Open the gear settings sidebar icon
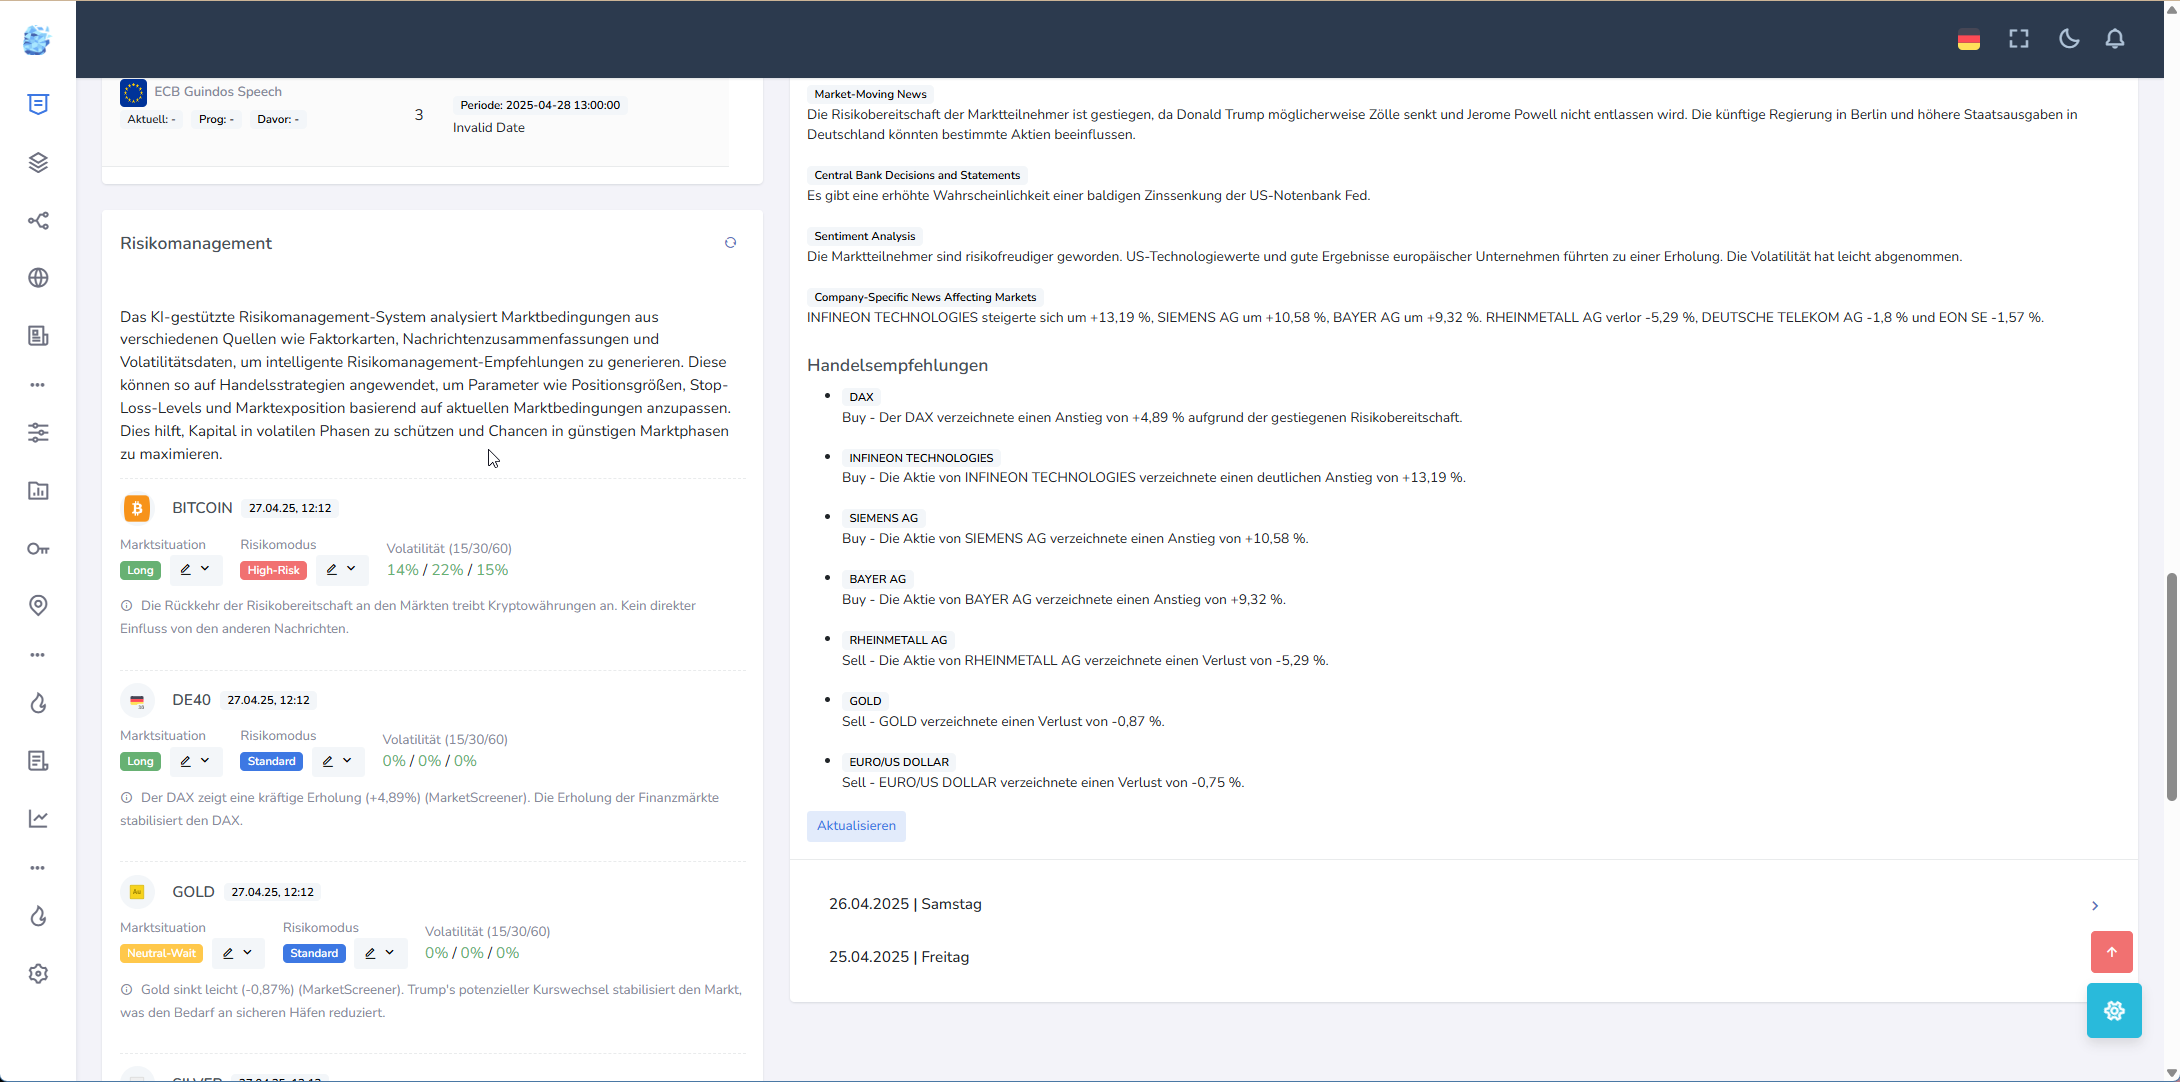The image size is (2180, 1082). [38, 973]
